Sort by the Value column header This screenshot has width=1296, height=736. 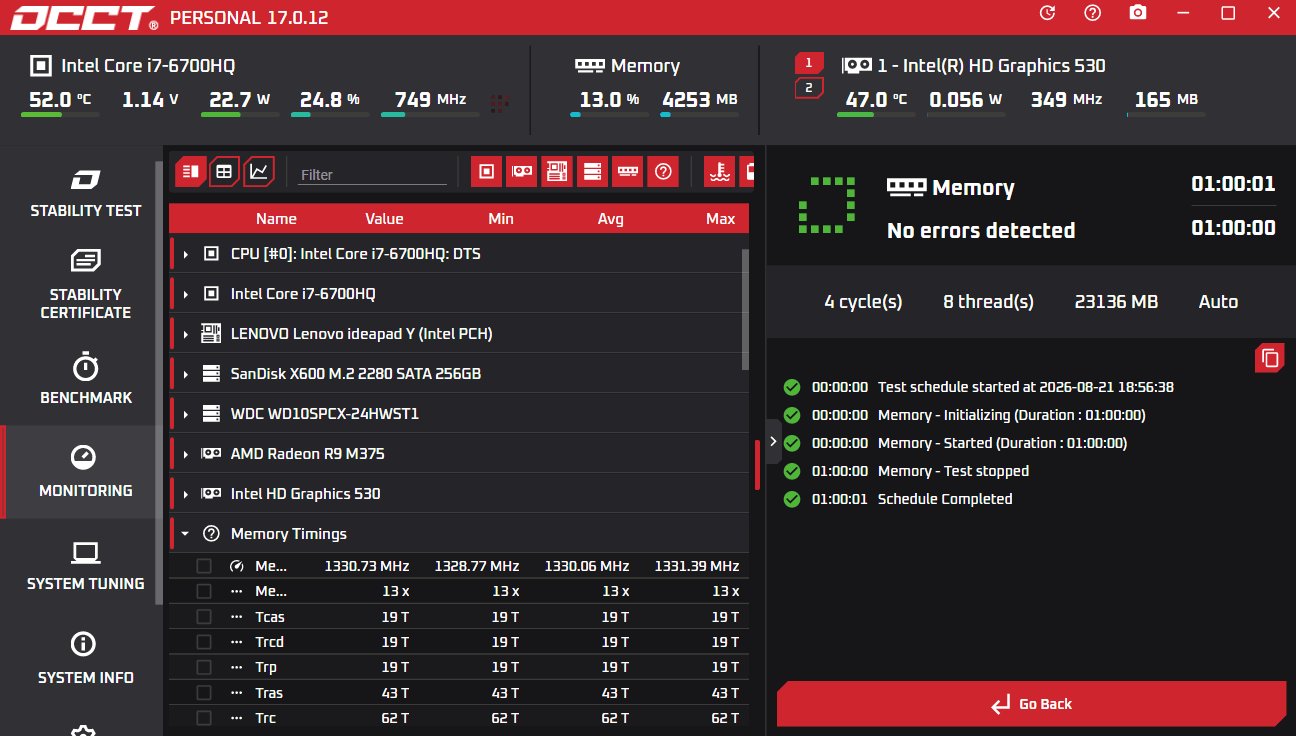point(384,219)
